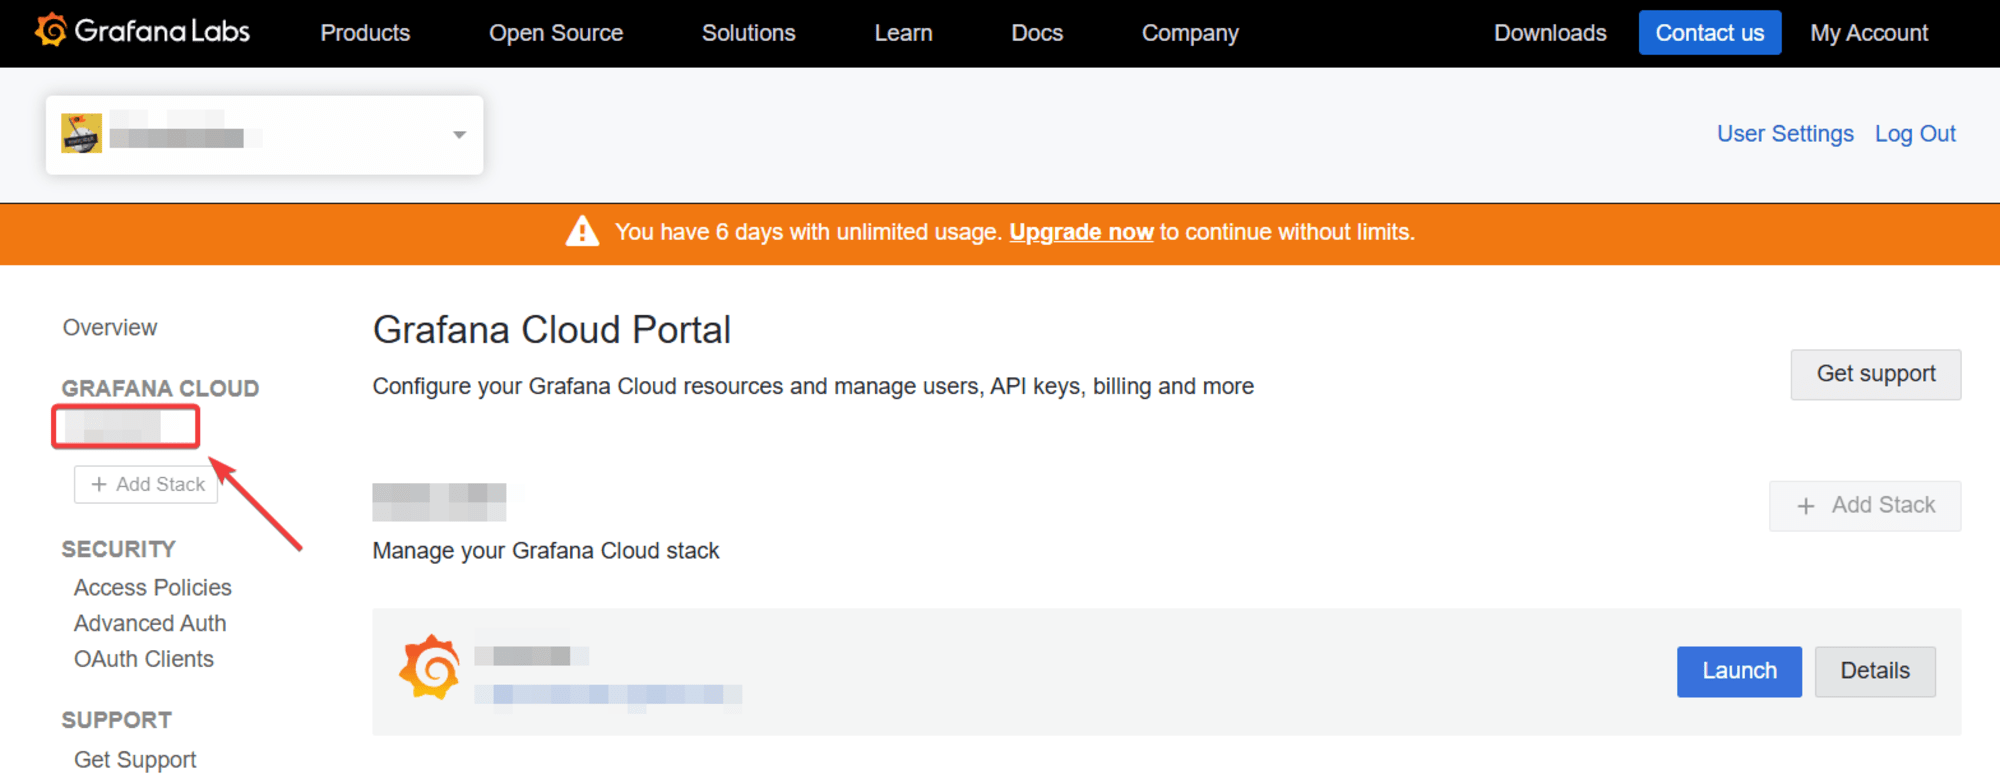The height and width of the screenshot is (774, 2000).
Task: Click the sidebar Add Stack button
Action: (146, 484)
